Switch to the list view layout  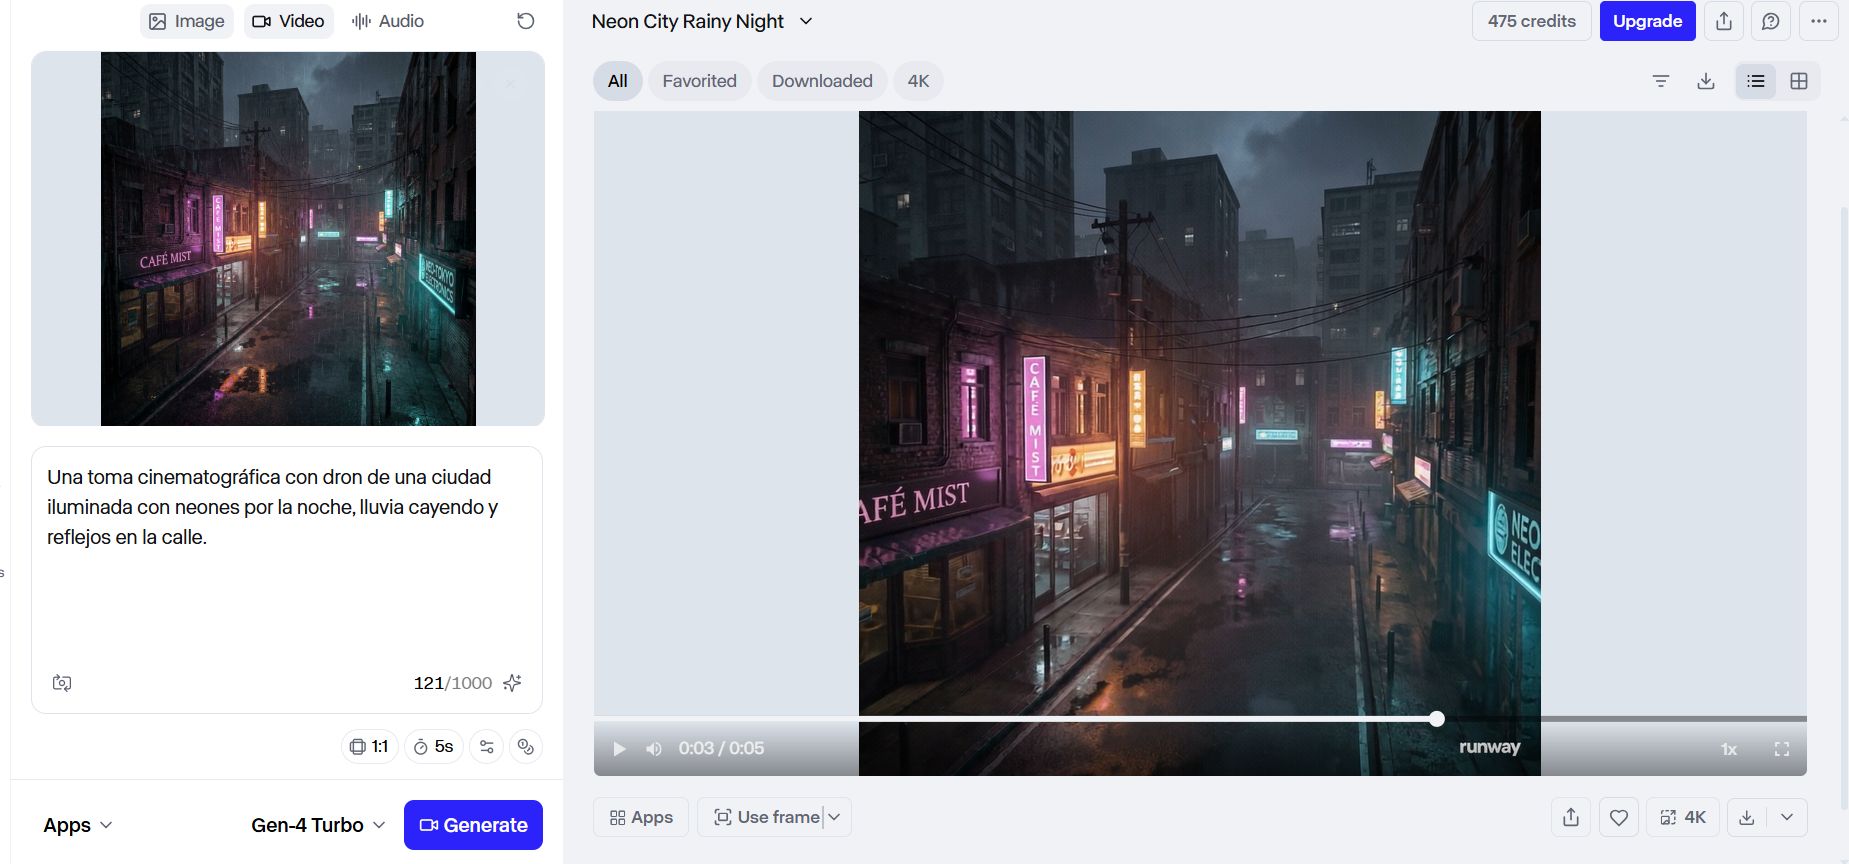[1756, 81]
